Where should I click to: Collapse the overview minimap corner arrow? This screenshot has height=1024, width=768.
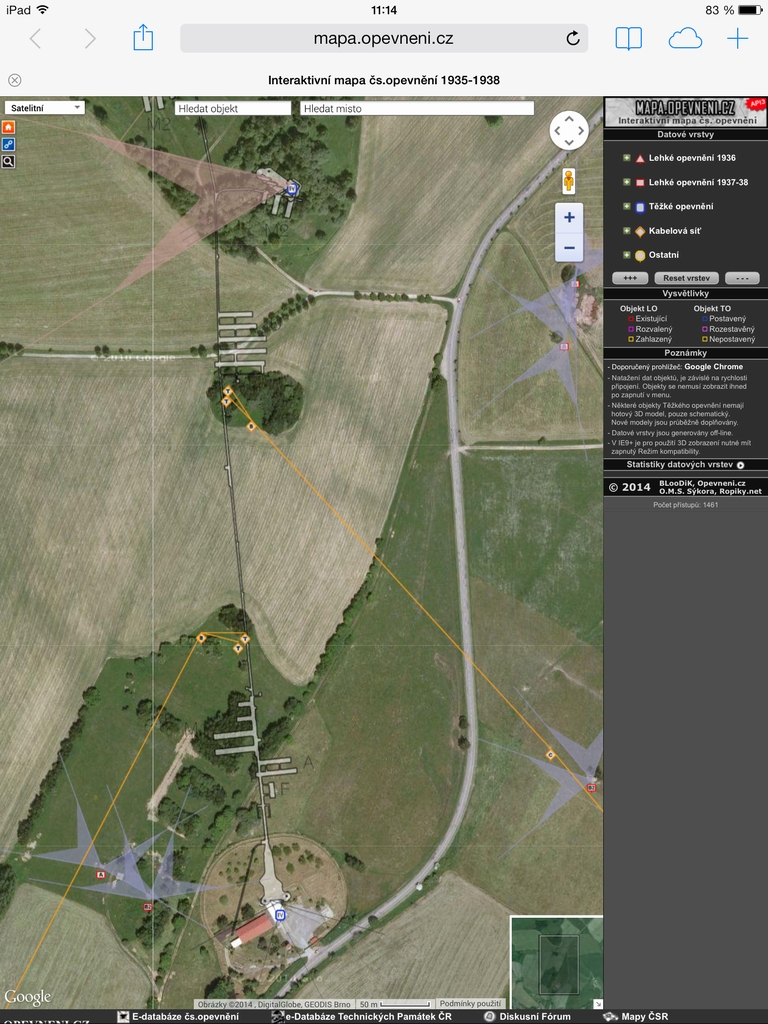point(597,1003)
